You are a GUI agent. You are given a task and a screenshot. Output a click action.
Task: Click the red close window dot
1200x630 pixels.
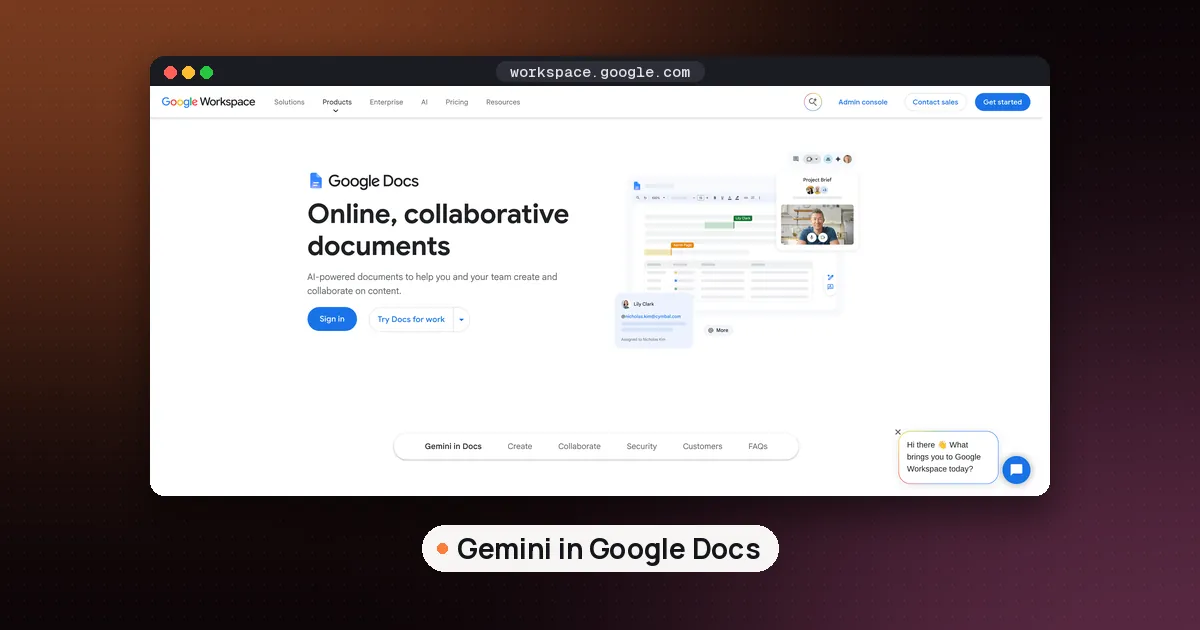point(170,72)
